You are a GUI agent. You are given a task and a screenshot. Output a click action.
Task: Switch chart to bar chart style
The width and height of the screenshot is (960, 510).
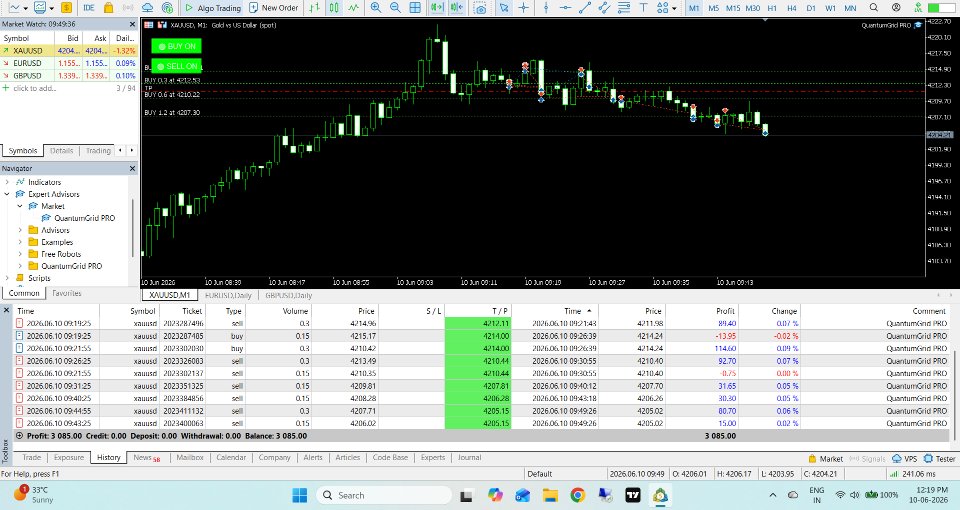click(314, 8)
